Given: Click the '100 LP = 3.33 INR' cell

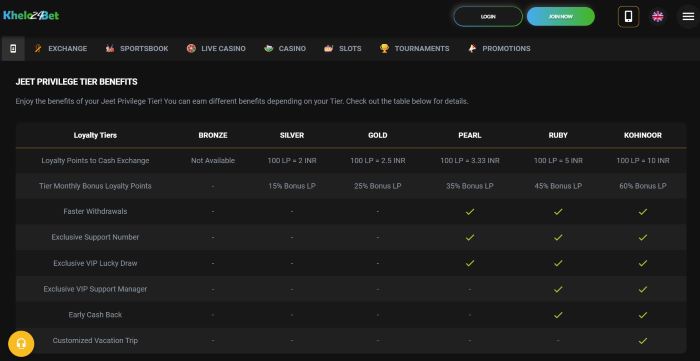Looking at the screenshot, I should (470, 161).
